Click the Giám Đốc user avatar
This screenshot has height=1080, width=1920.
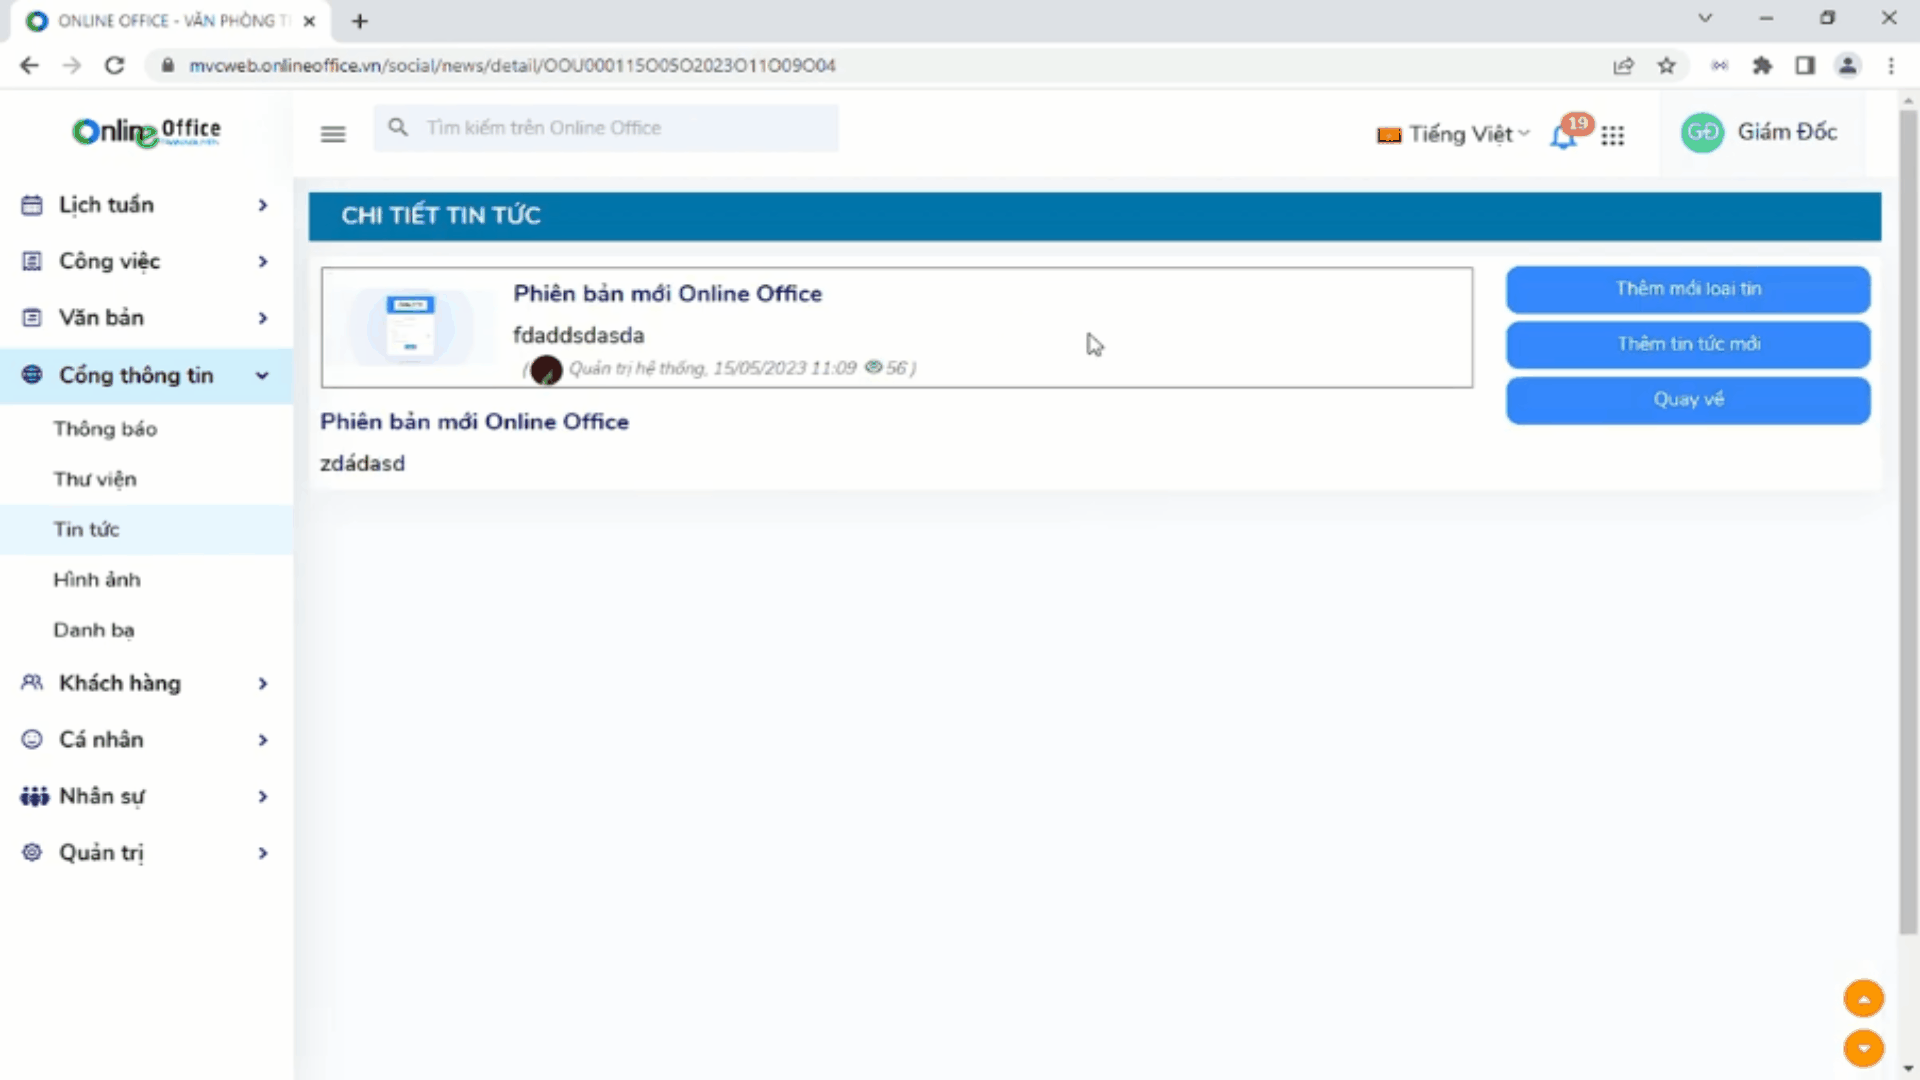point(1702,132)
